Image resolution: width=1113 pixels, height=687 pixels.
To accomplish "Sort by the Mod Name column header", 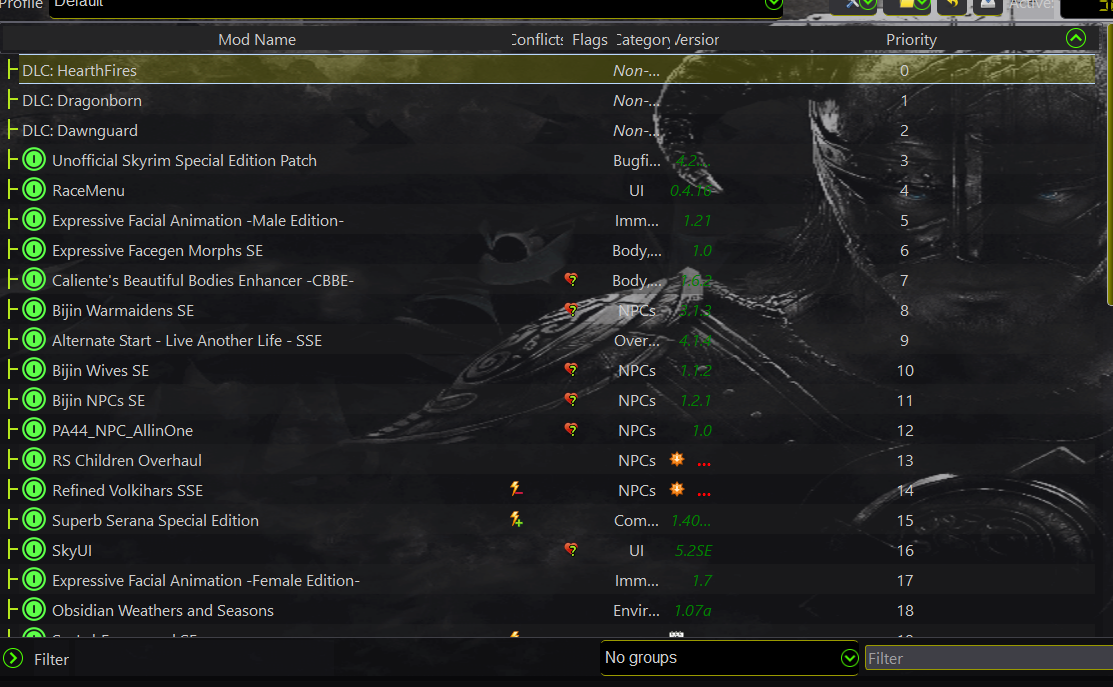I will [x=256, y=40].
